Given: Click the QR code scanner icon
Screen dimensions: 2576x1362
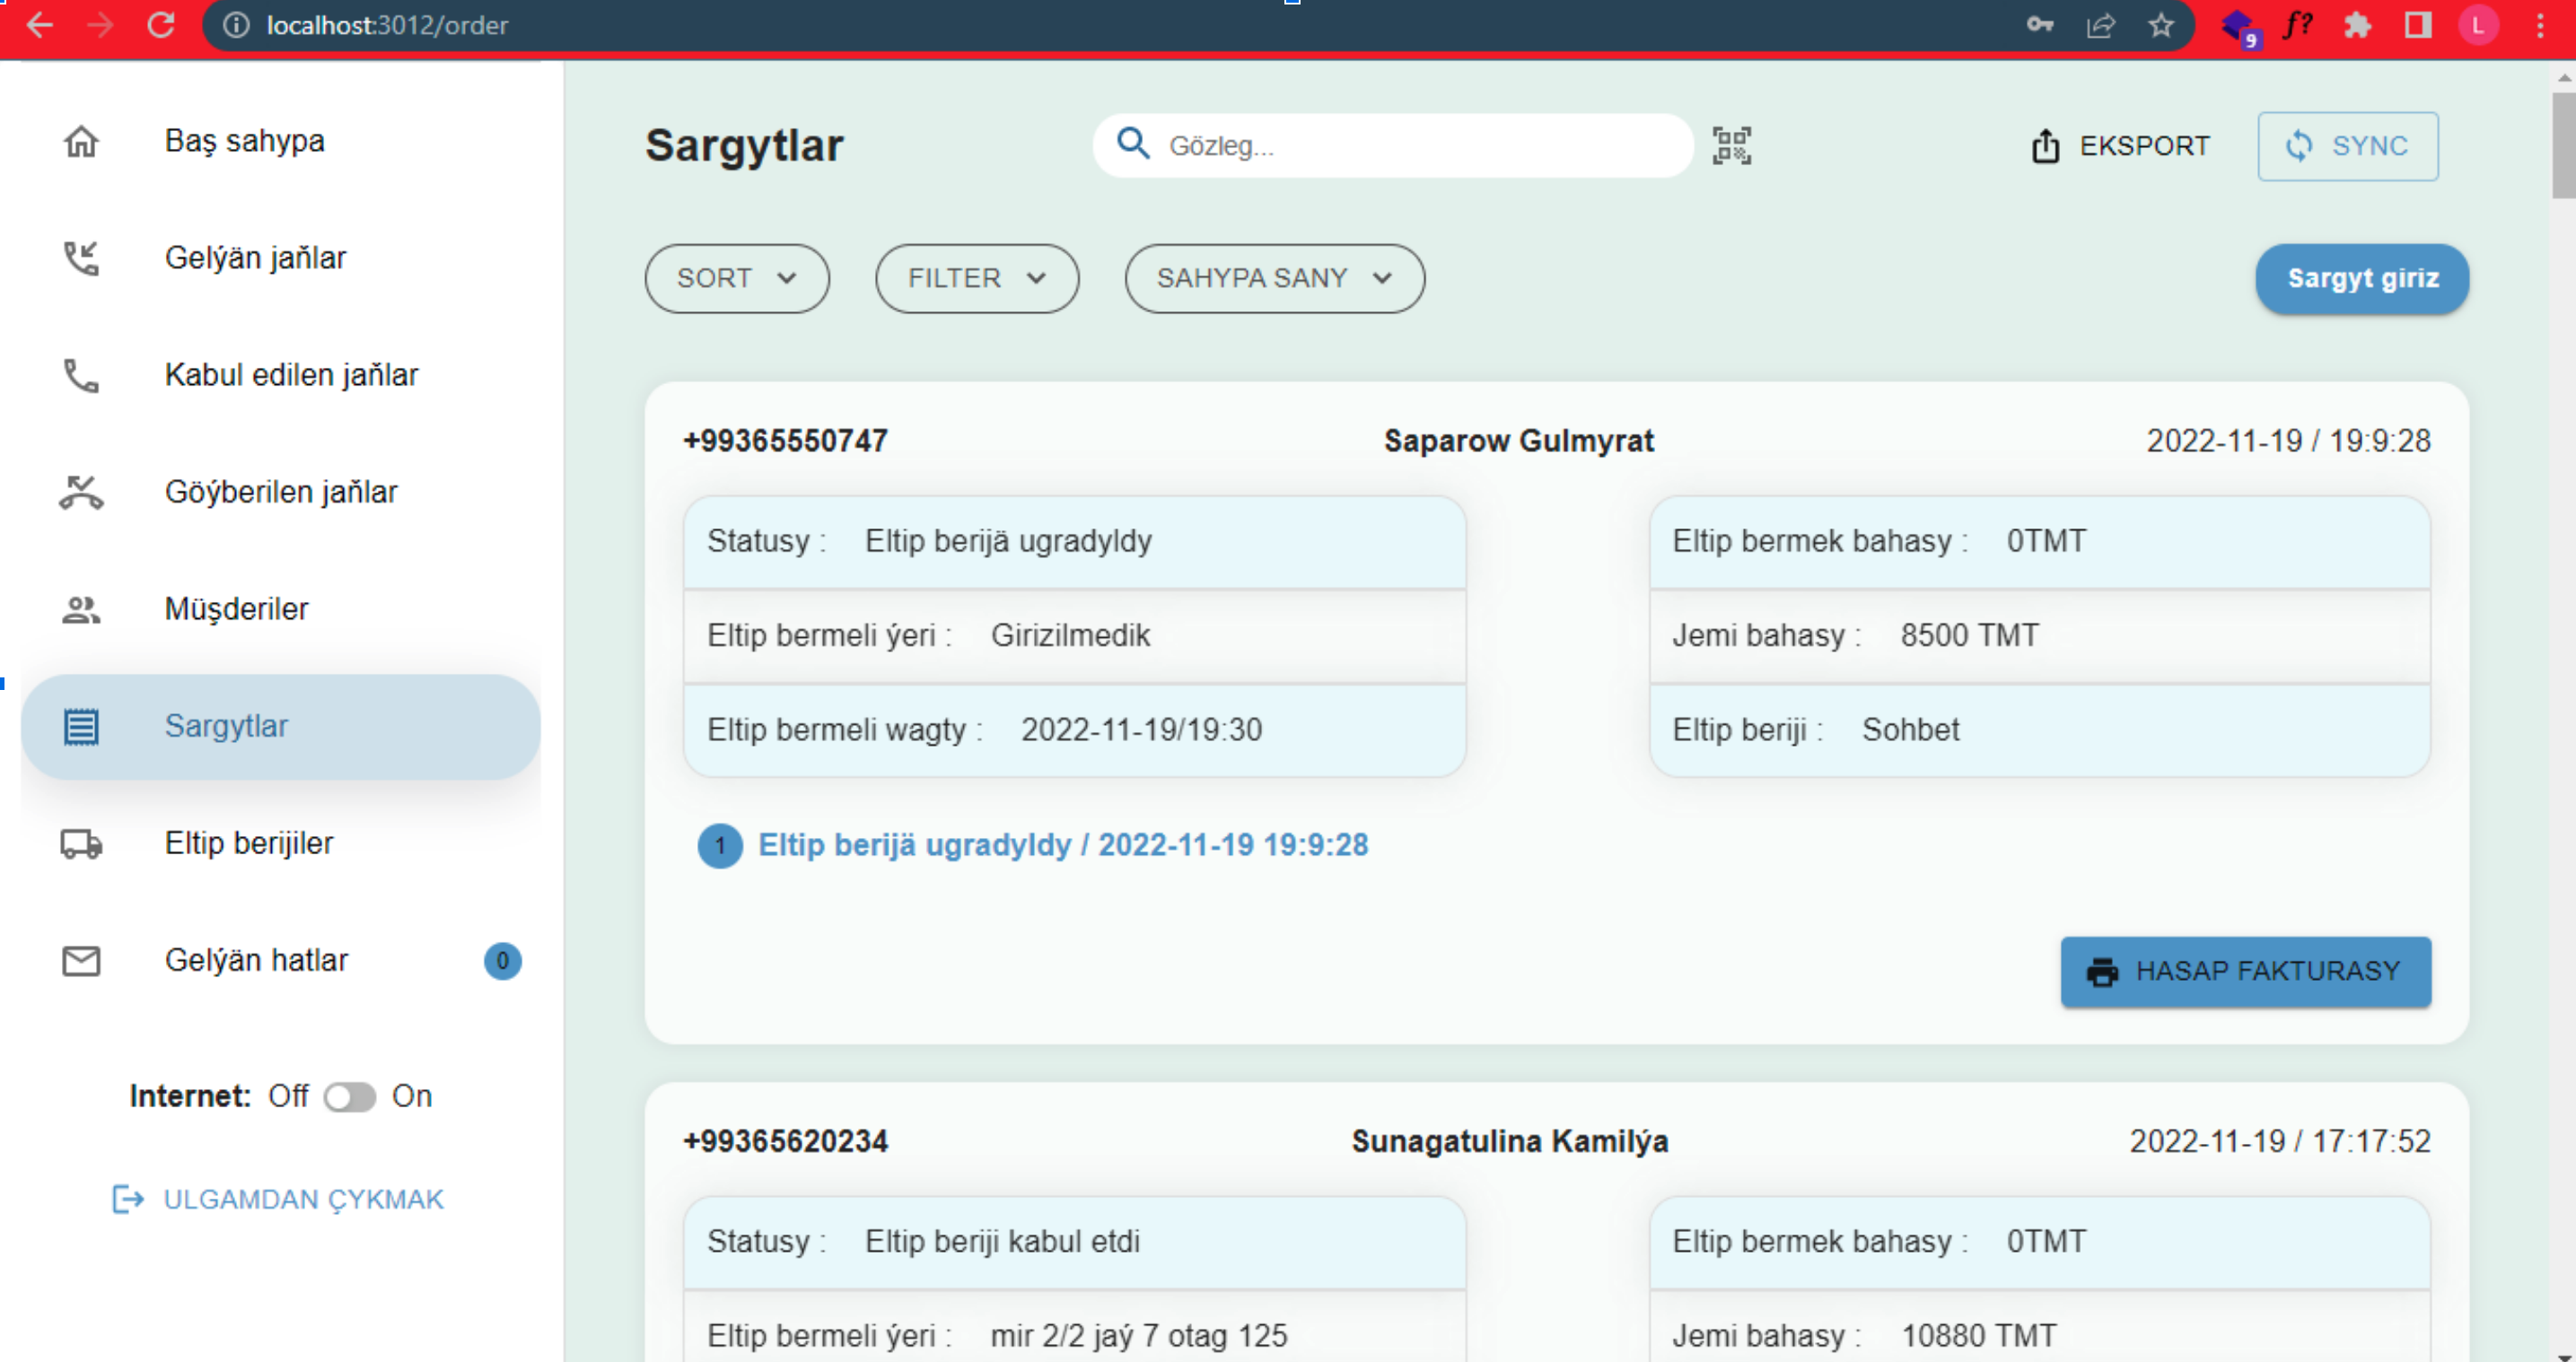Looking at the screenshot, I should point(1731,146).
